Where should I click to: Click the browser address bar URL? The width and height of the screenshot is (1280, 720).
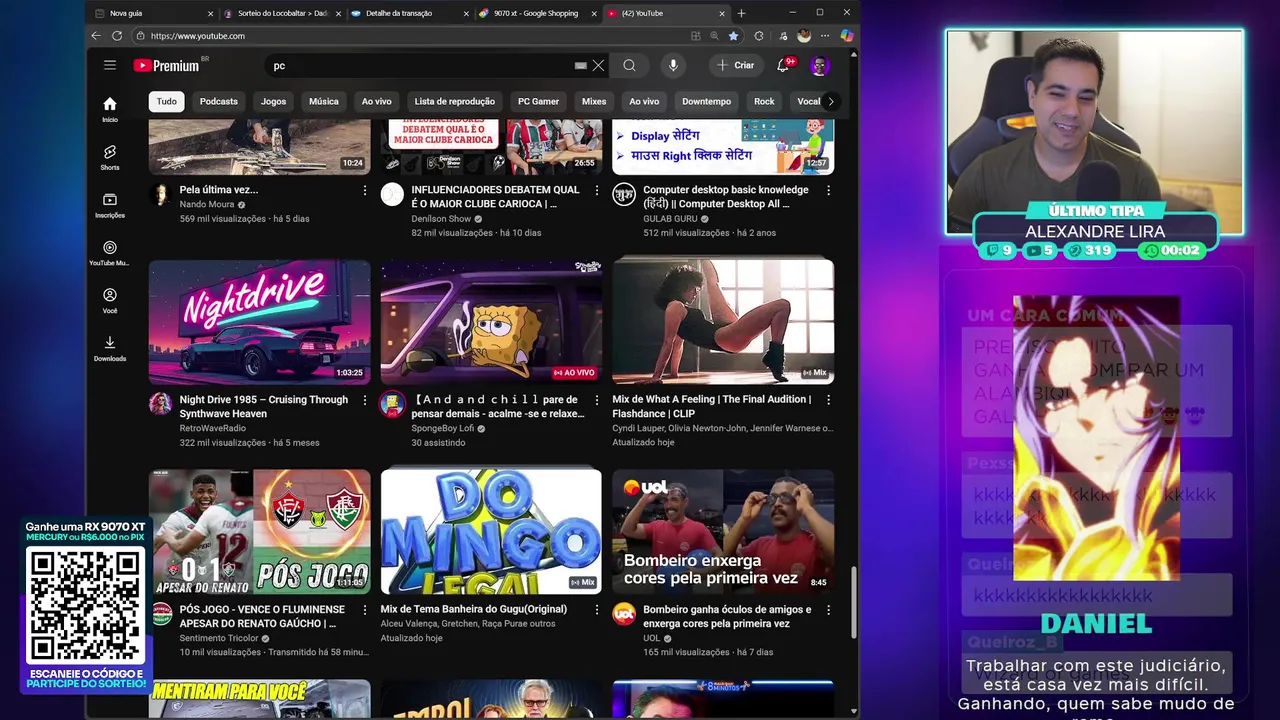pyautogui.click(x=198, y=35)
